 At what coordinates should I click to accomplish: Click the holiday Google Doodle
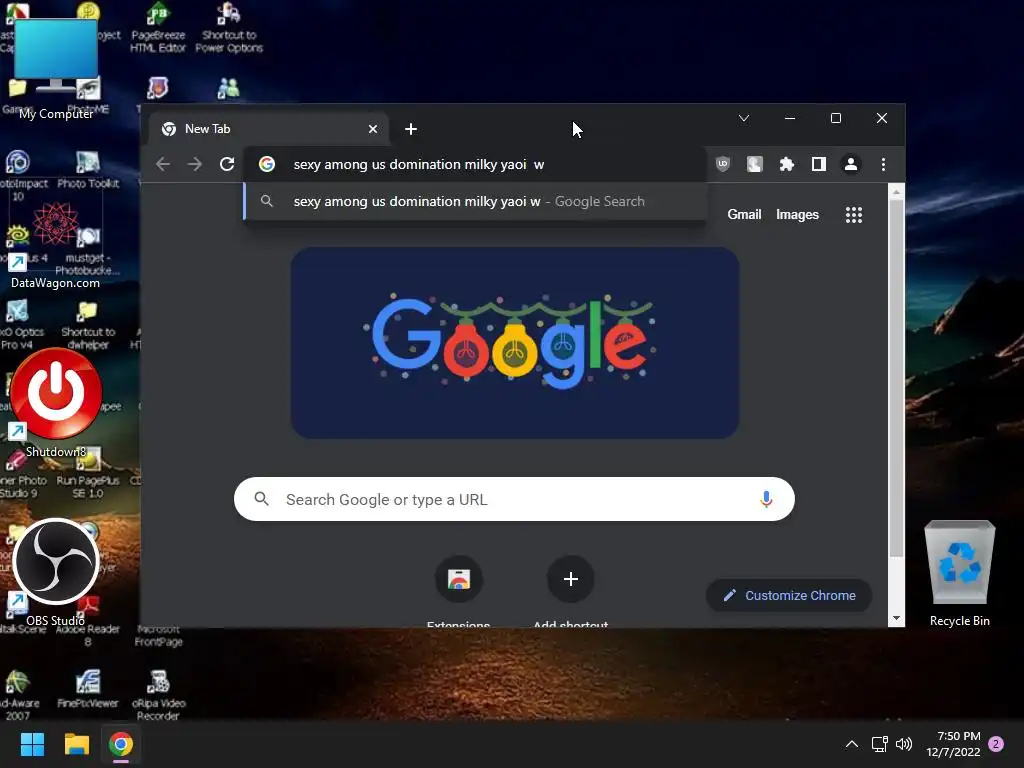(515, 343)
